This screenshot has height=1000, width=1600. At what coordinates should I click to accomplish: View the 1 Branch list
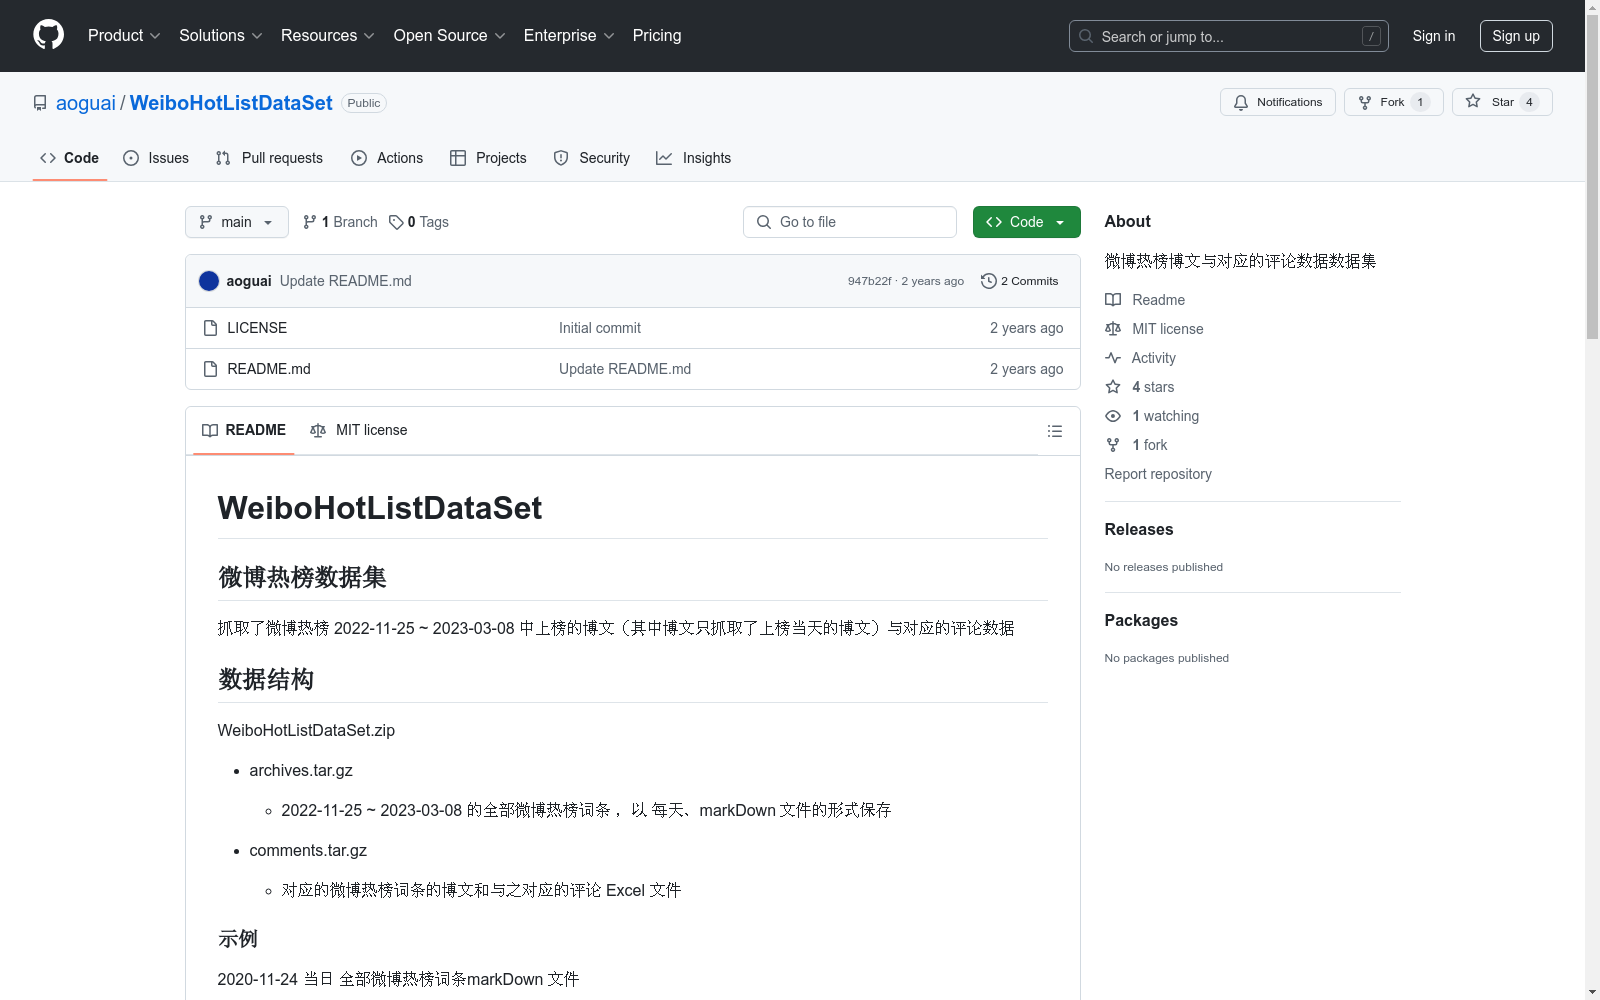click(340, 222)
